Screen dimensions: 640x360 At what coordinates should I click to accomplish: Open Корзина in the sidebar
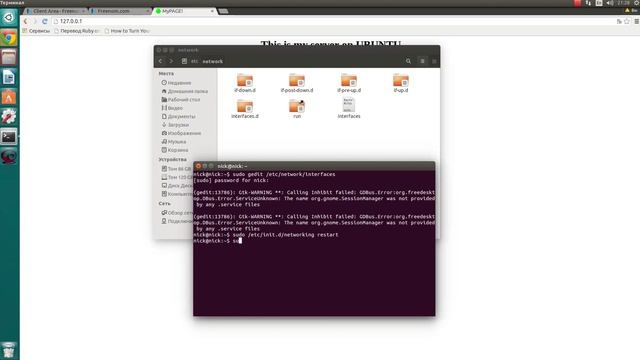174,150
